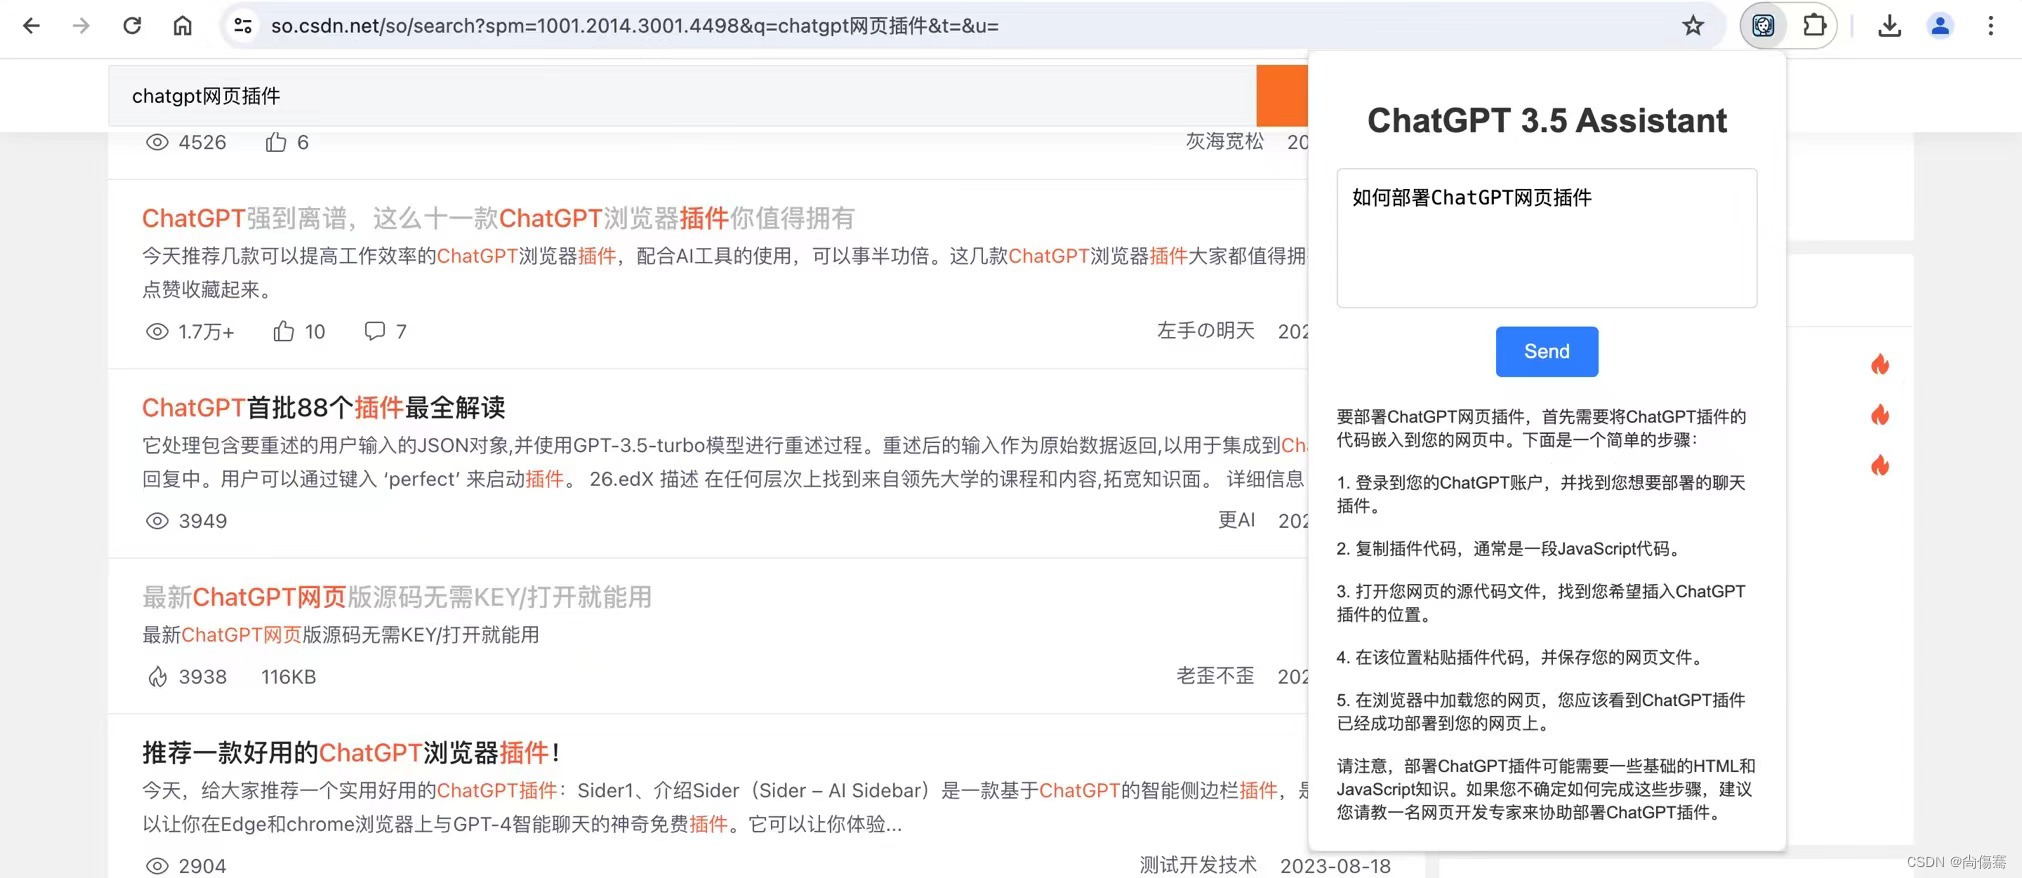The width and height of the screenshot is (2022, 878).
Task: Click the address bar URL
Action: coord(635,26)
